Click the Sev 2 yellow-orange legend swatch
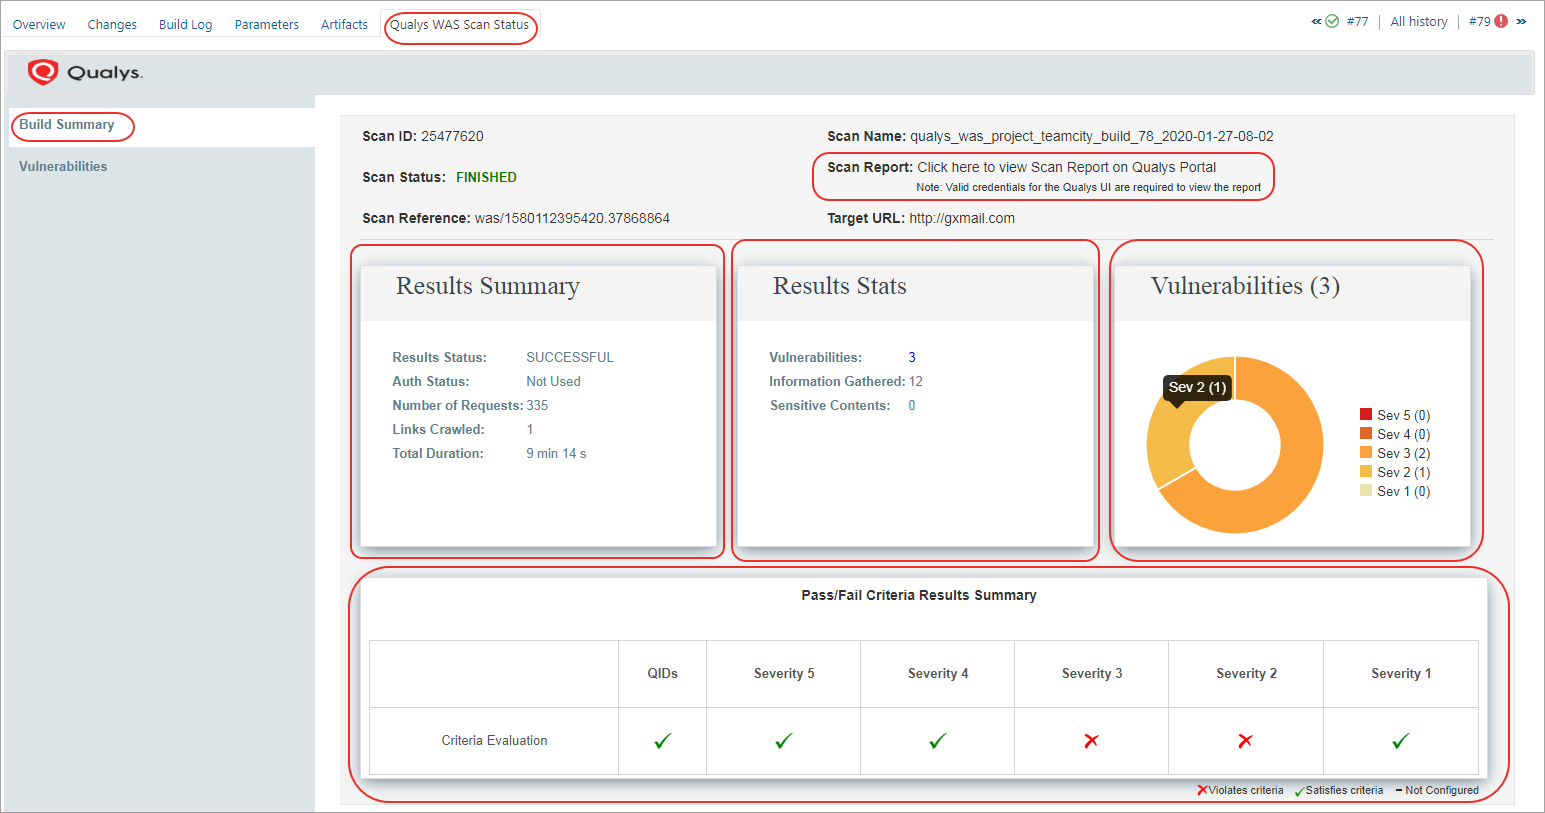 point(1366,471)
